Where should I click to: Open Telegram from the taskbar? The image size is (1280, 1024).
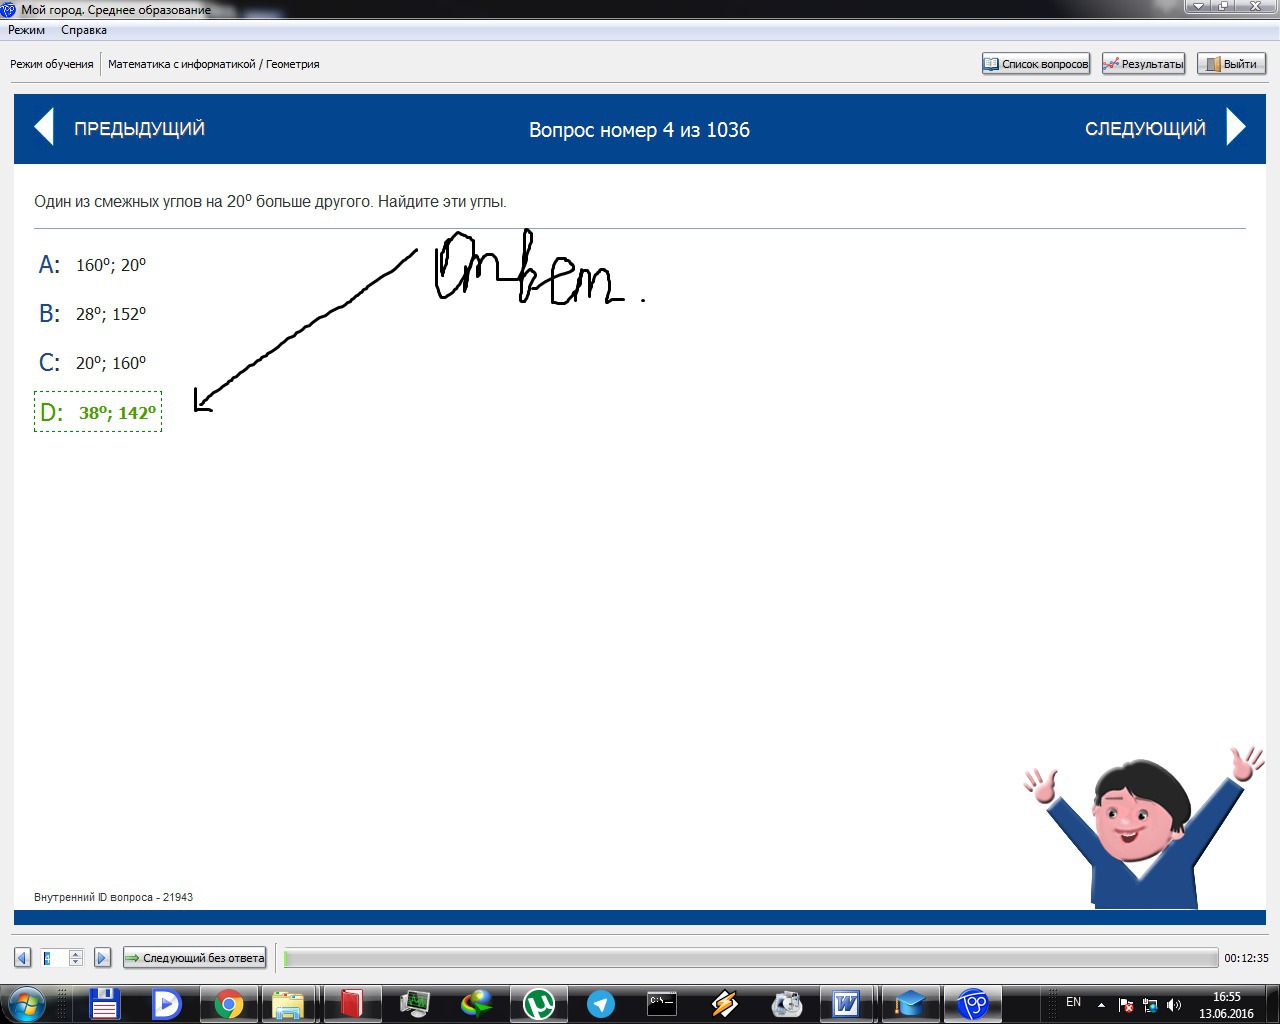601,1003
